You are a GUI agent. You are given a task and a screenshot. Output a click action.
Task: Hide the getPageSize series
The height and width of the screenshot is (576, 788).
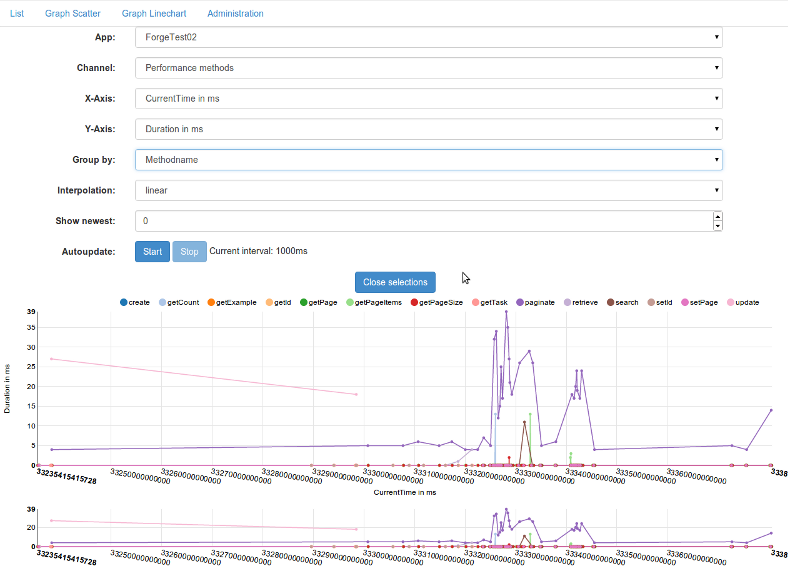[x=437, y=303]
